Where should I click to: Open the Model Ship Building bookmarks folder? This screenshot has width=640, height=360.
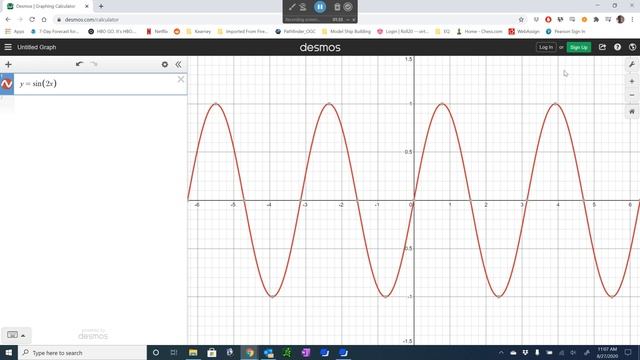pos(347,31)
